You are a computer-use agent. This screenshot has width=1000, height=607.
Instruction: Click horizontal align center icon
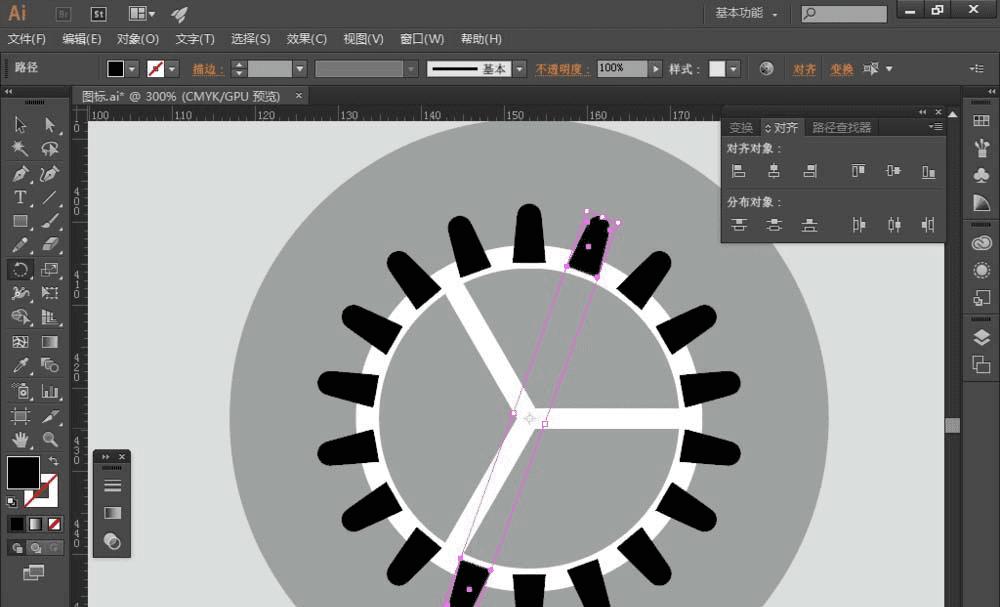774,171
